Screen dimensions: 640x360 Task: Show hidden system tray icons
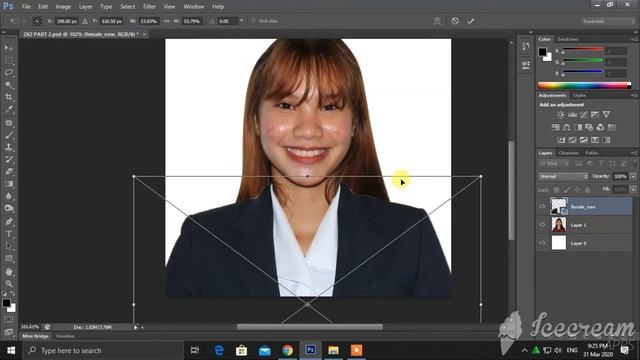click(524, 350)
